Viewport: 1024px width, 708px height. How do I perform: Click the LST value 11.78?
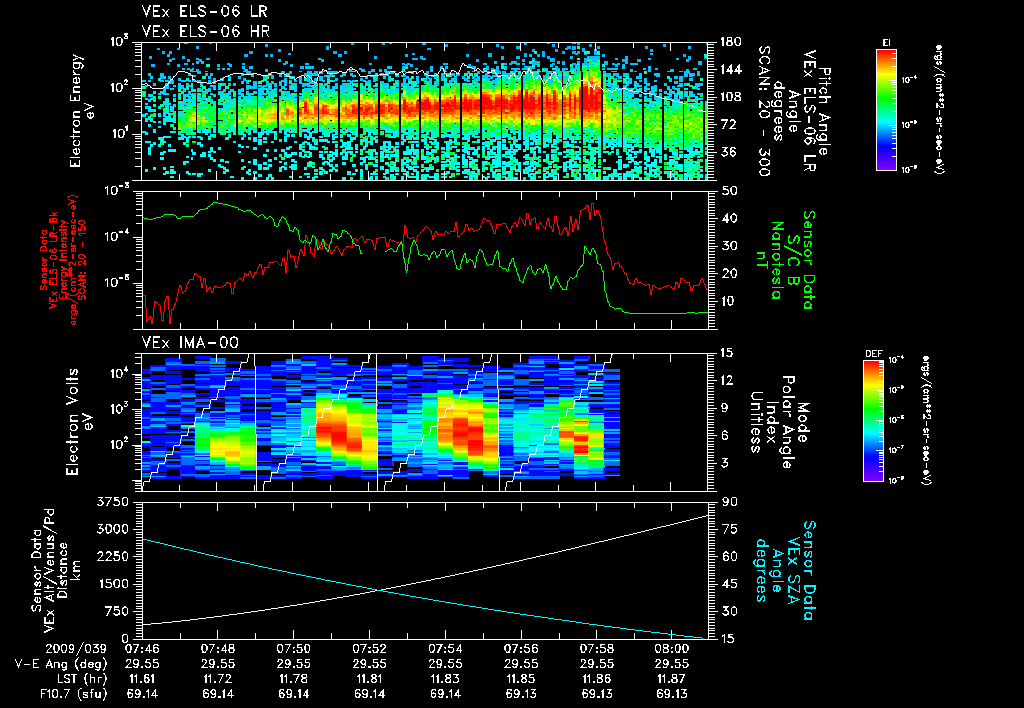click(294, 679)
